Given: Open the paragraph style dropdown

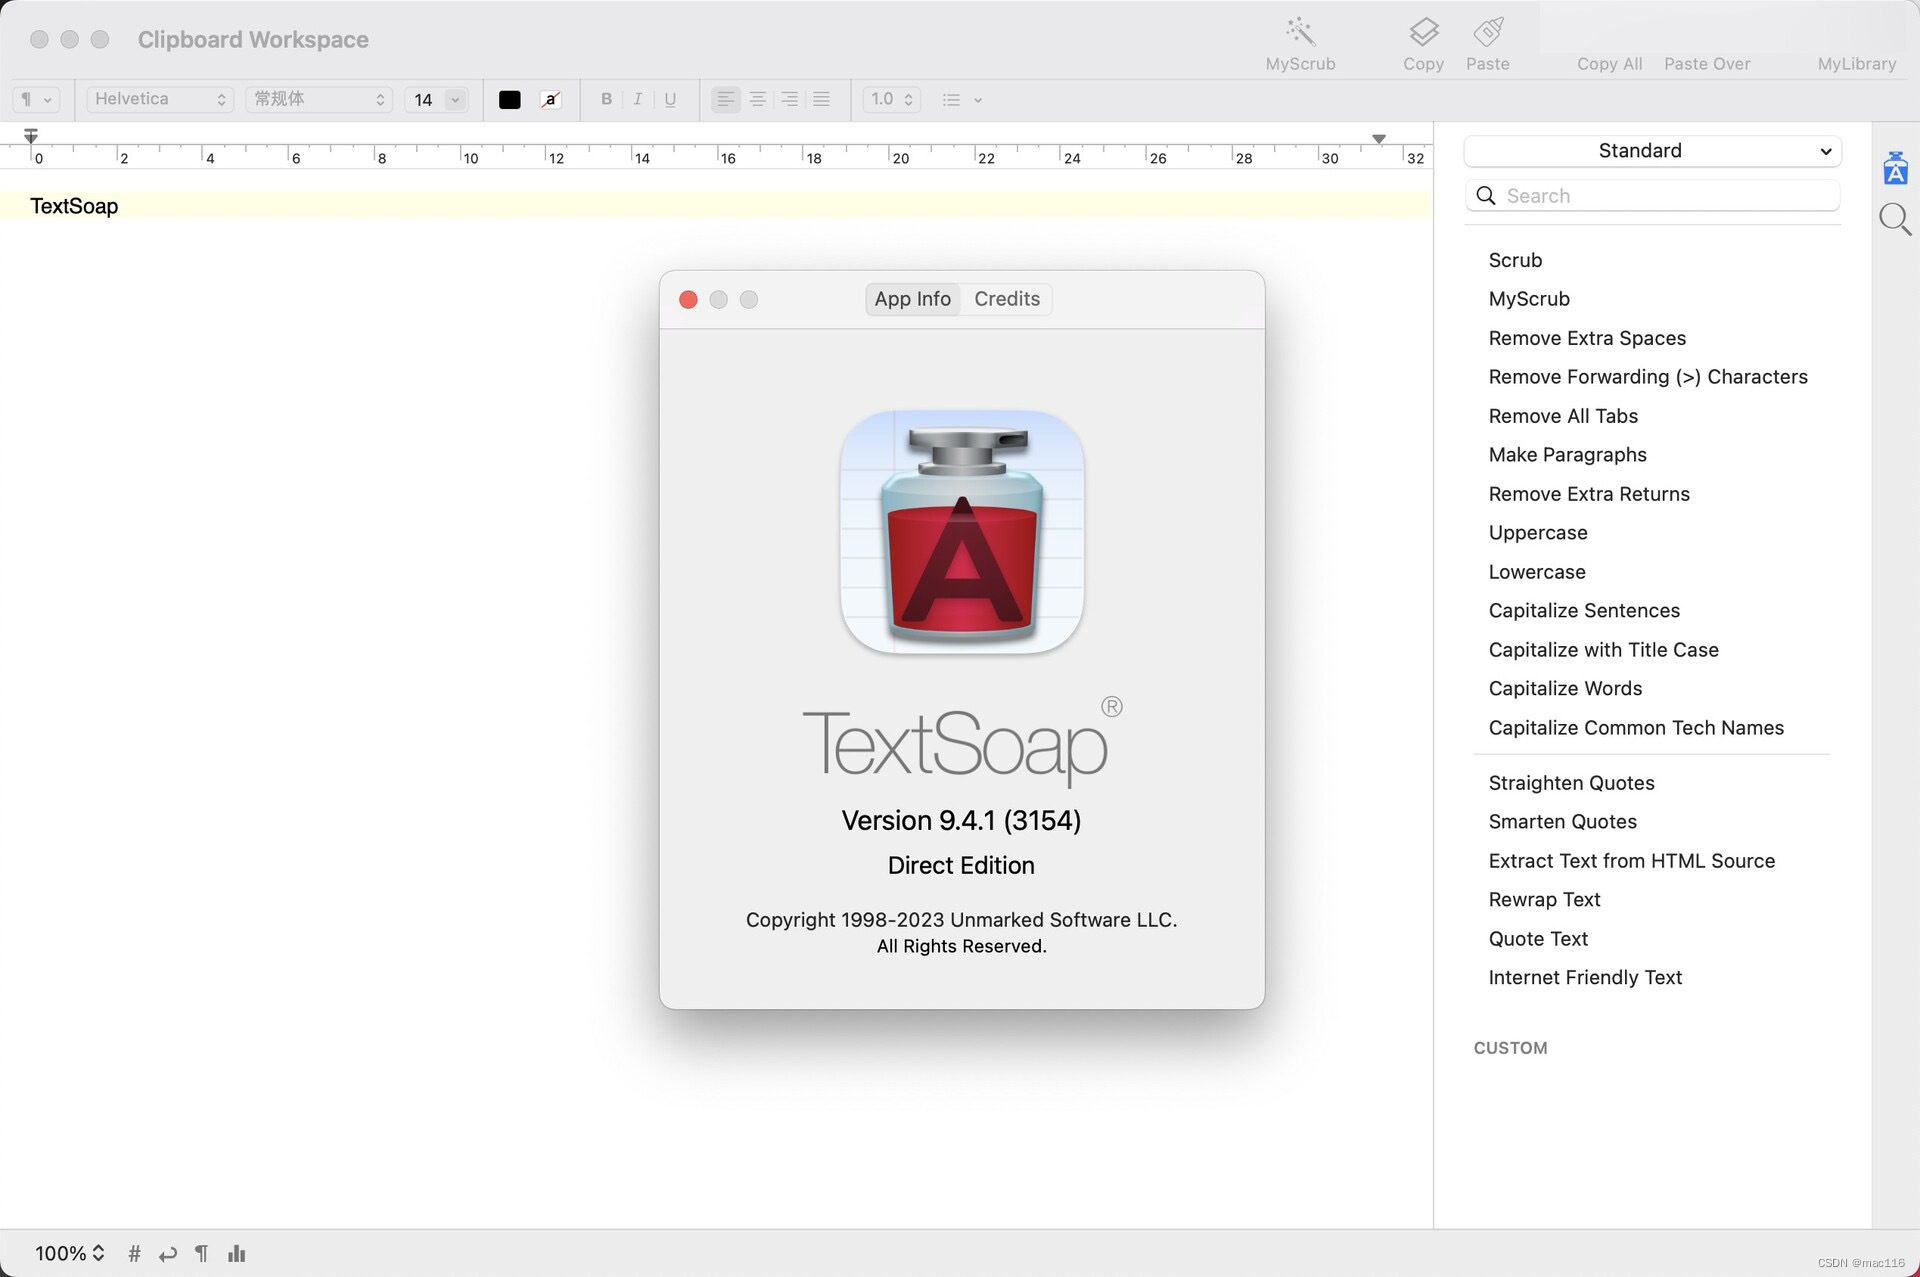Looking at the screenshot, I should (x=36, y=99).
